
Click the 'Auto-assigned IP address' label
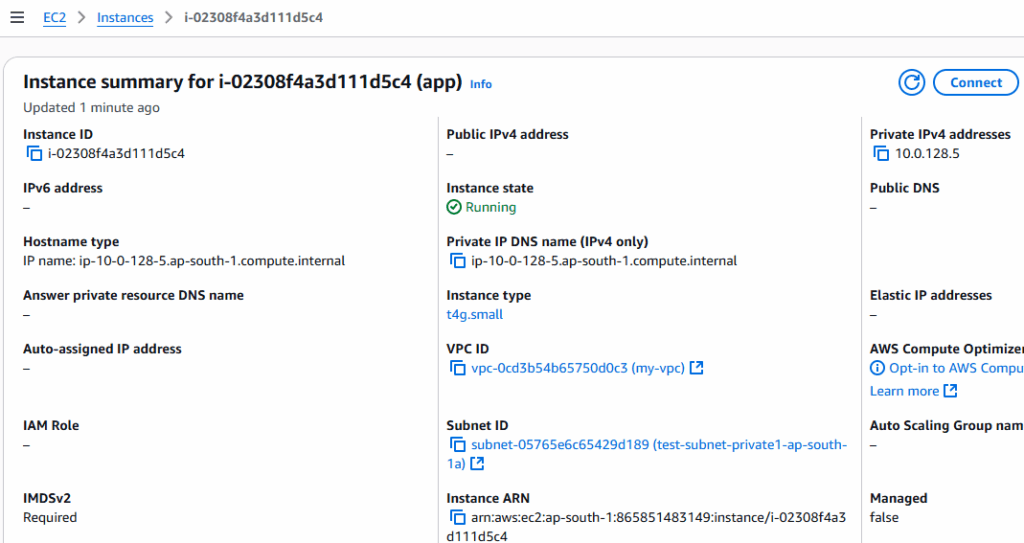coord(103,349)
